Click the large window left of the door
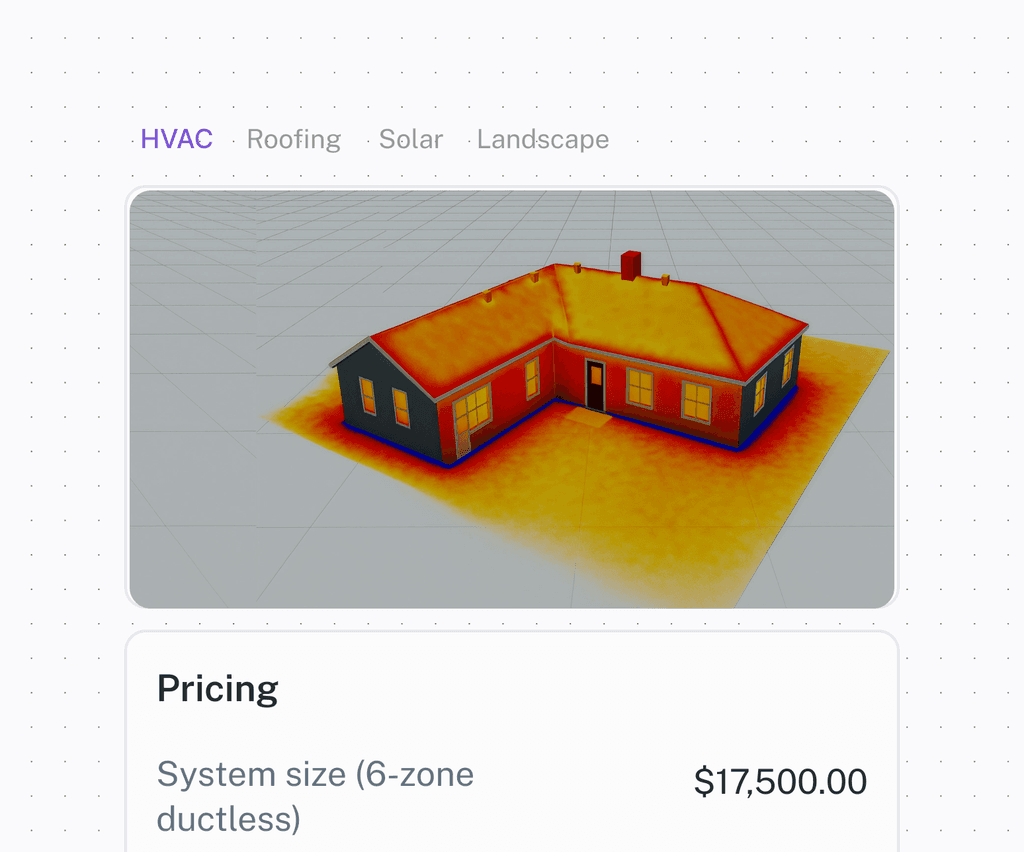This screenshot has width=1024, height=852. [x=472, y=408]
